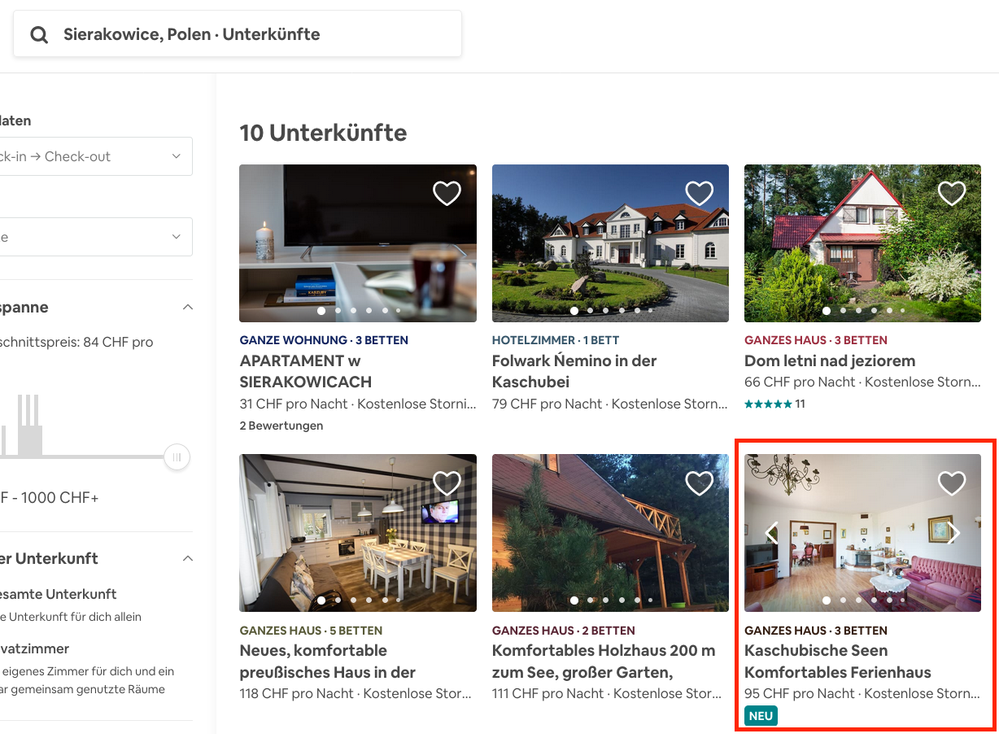
Task: Grab the price range slider handle
Action: (177, 458)
